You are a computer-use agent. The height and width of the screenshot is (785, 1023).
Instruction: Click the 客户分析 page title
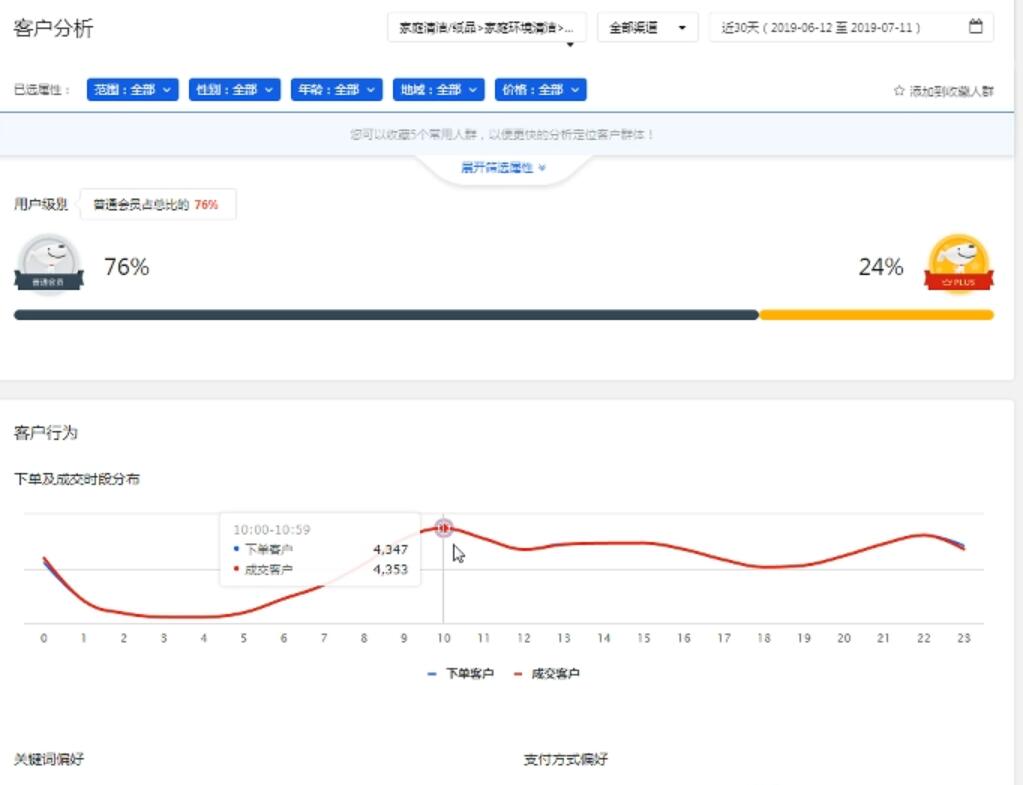[x=53, y=28]
